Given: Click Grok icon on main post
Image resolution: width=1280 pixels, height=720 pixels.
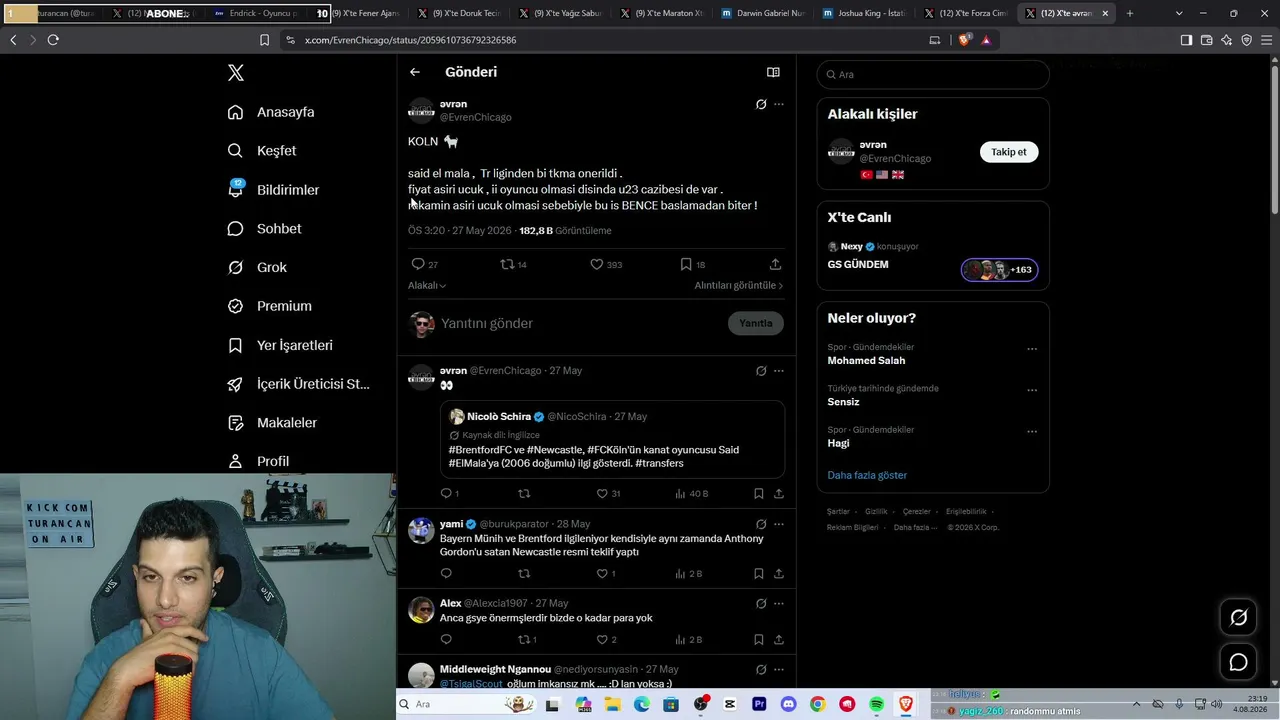Looking at the screenshot, I should 761,104.
